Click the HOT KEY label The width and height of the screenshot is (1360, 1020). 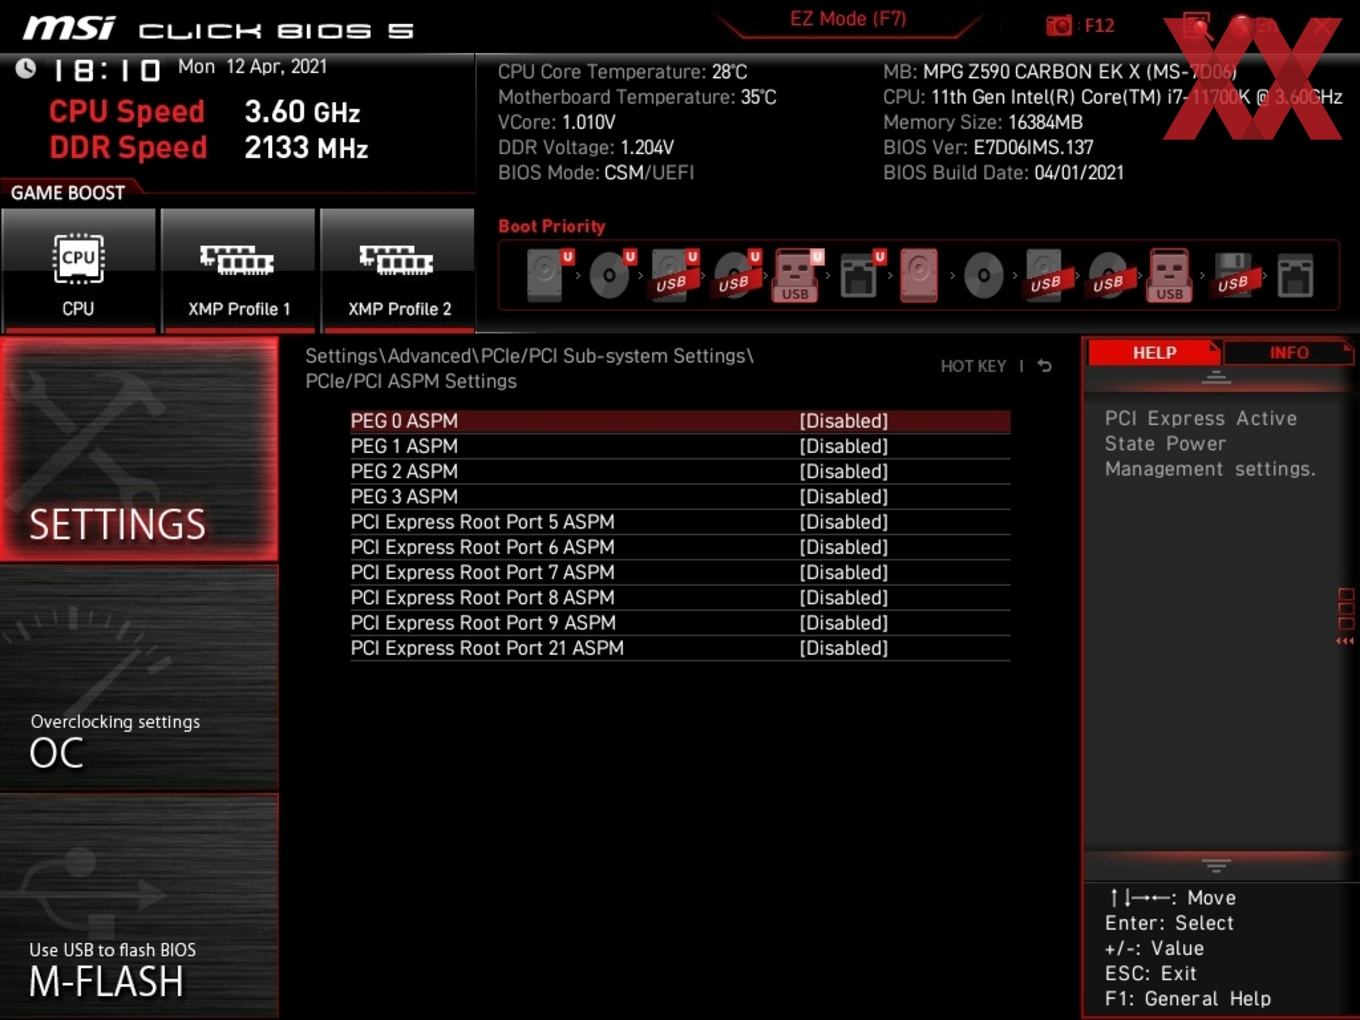[x=973, y=366]
